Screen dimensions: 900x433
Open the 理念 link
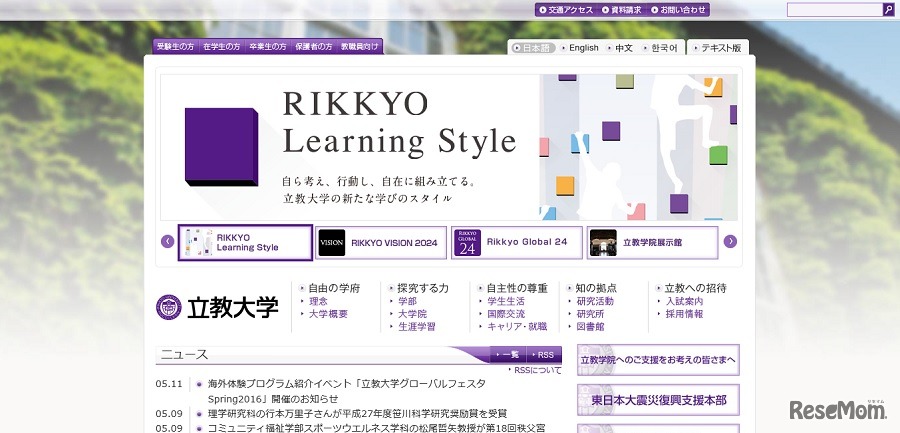318,301
